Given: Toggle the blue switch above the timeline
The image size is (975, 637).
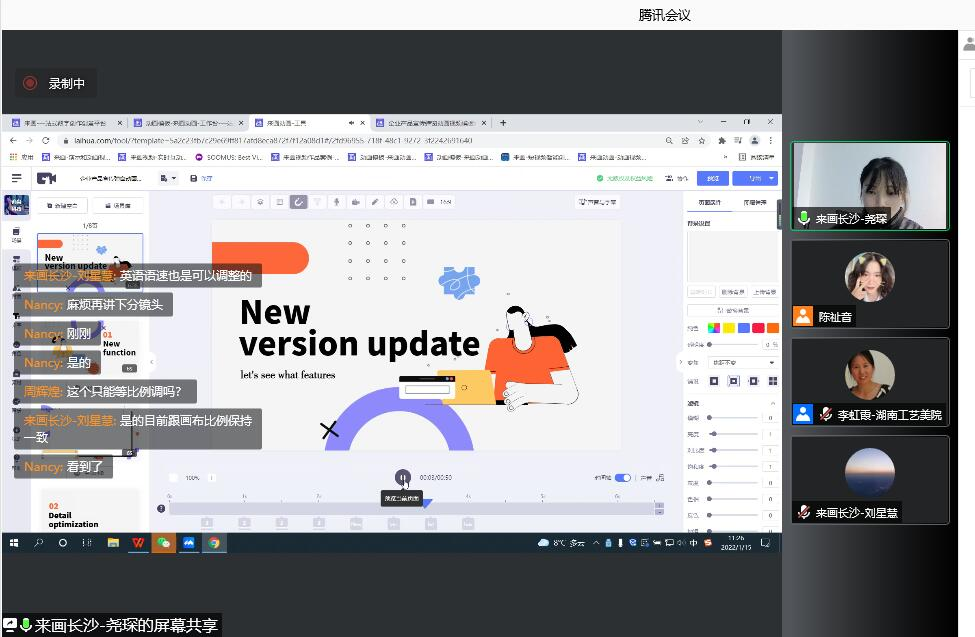Looking at the screenshot, I should (x=623, y=478).
